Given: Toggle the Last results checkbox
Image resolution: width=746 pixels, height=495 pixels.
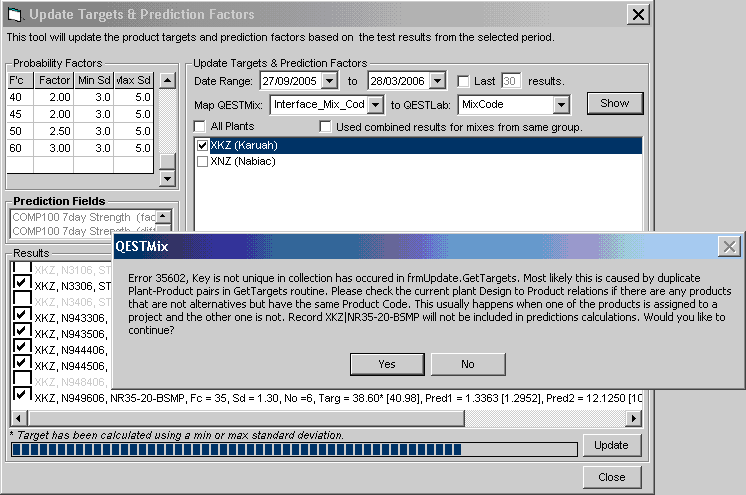Looking at the screenshot, I should (463, 80).
